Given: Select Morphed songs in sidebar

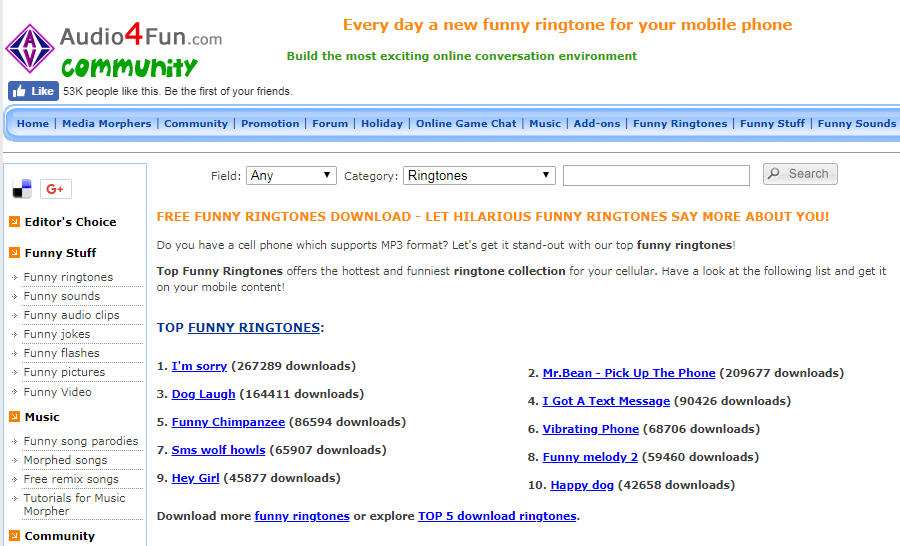Looking at the screenshot, I should [x=65, y=460].
